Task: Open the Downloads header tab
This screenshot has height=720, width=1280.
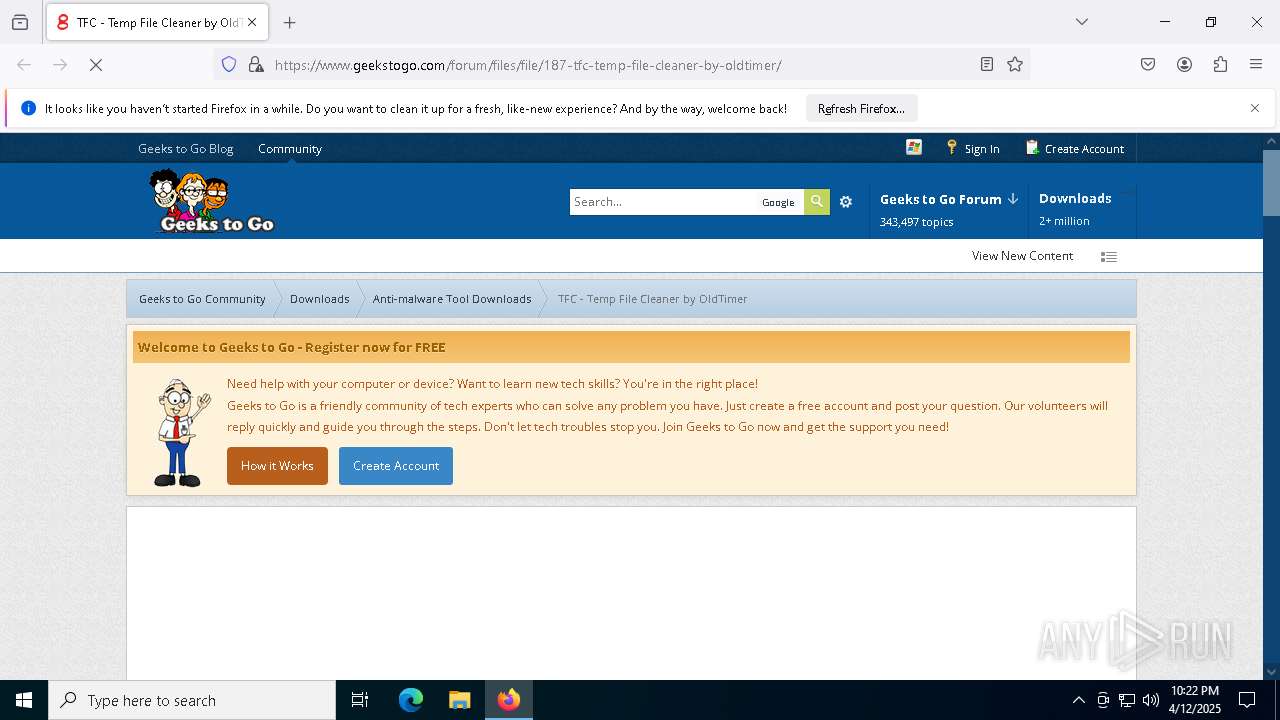Action: click(x=1081, y=209)
